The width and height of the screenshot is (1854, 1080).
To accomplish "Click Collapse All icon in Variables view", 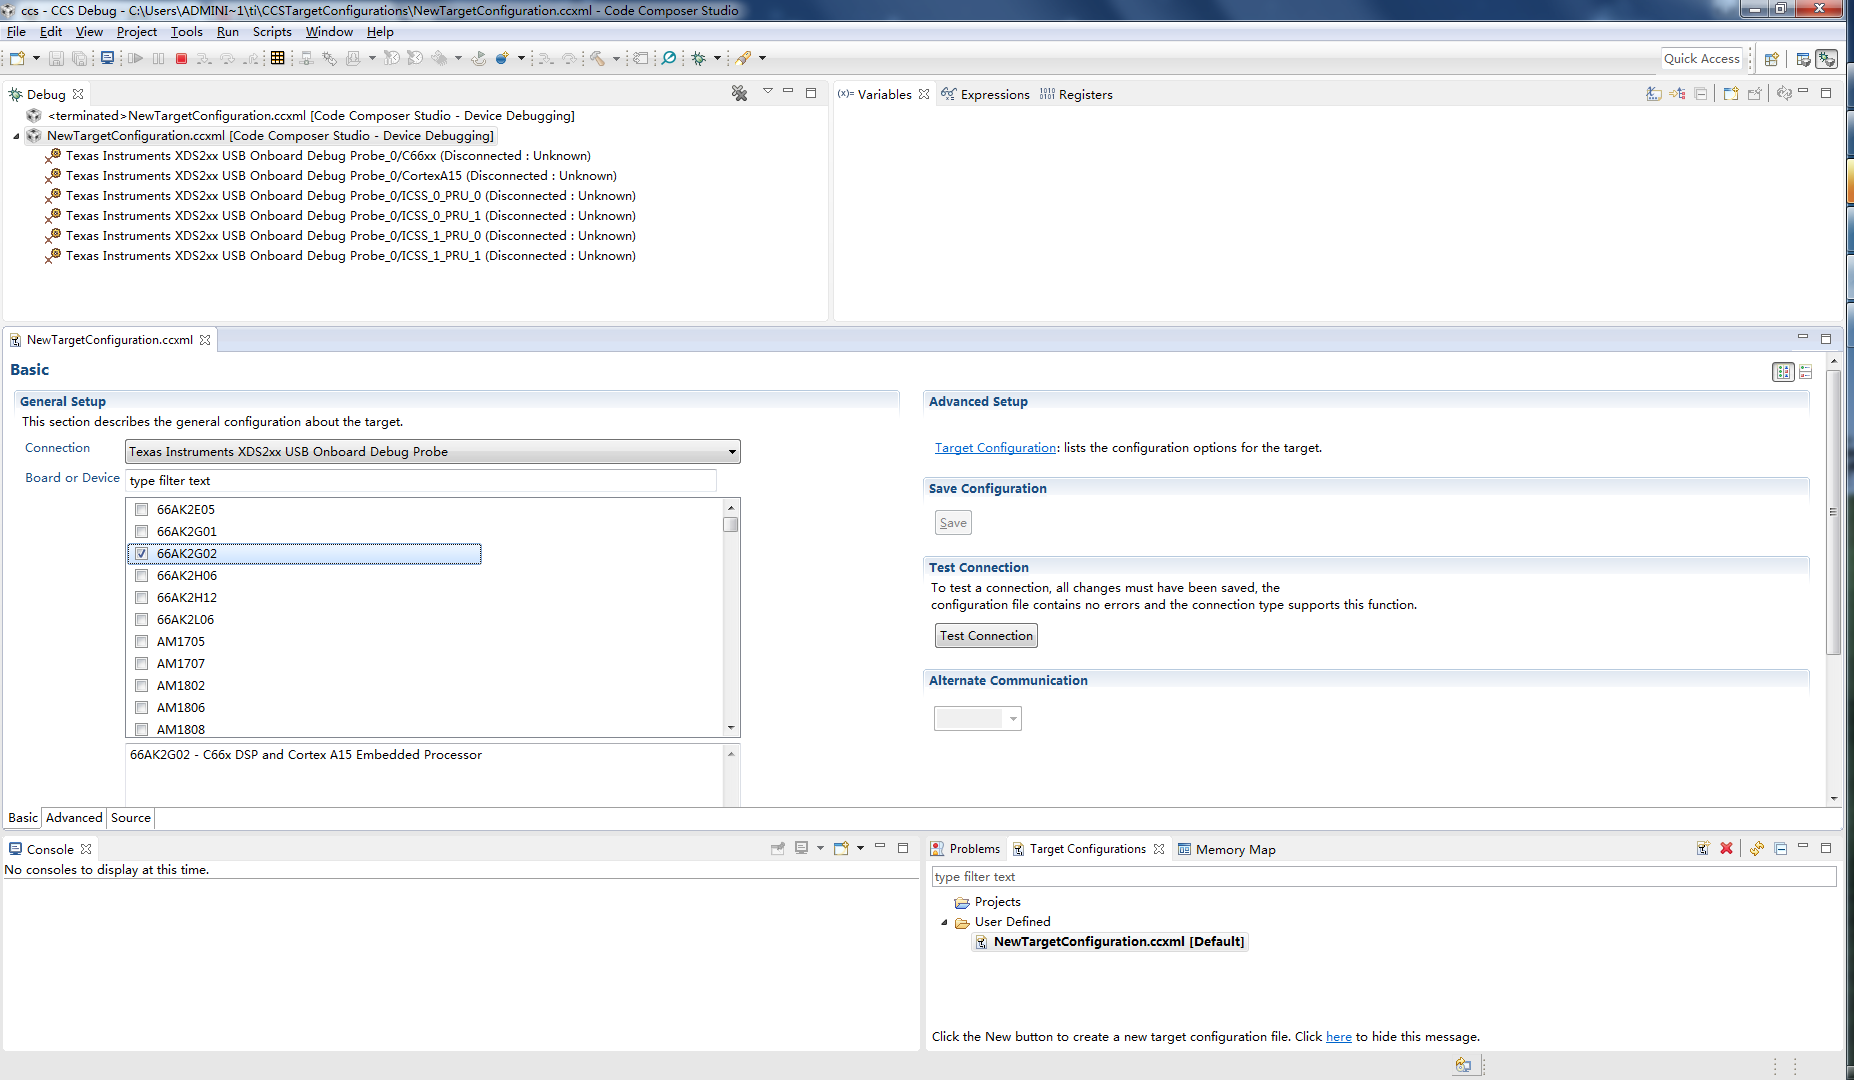I will tap(1701, 94).
